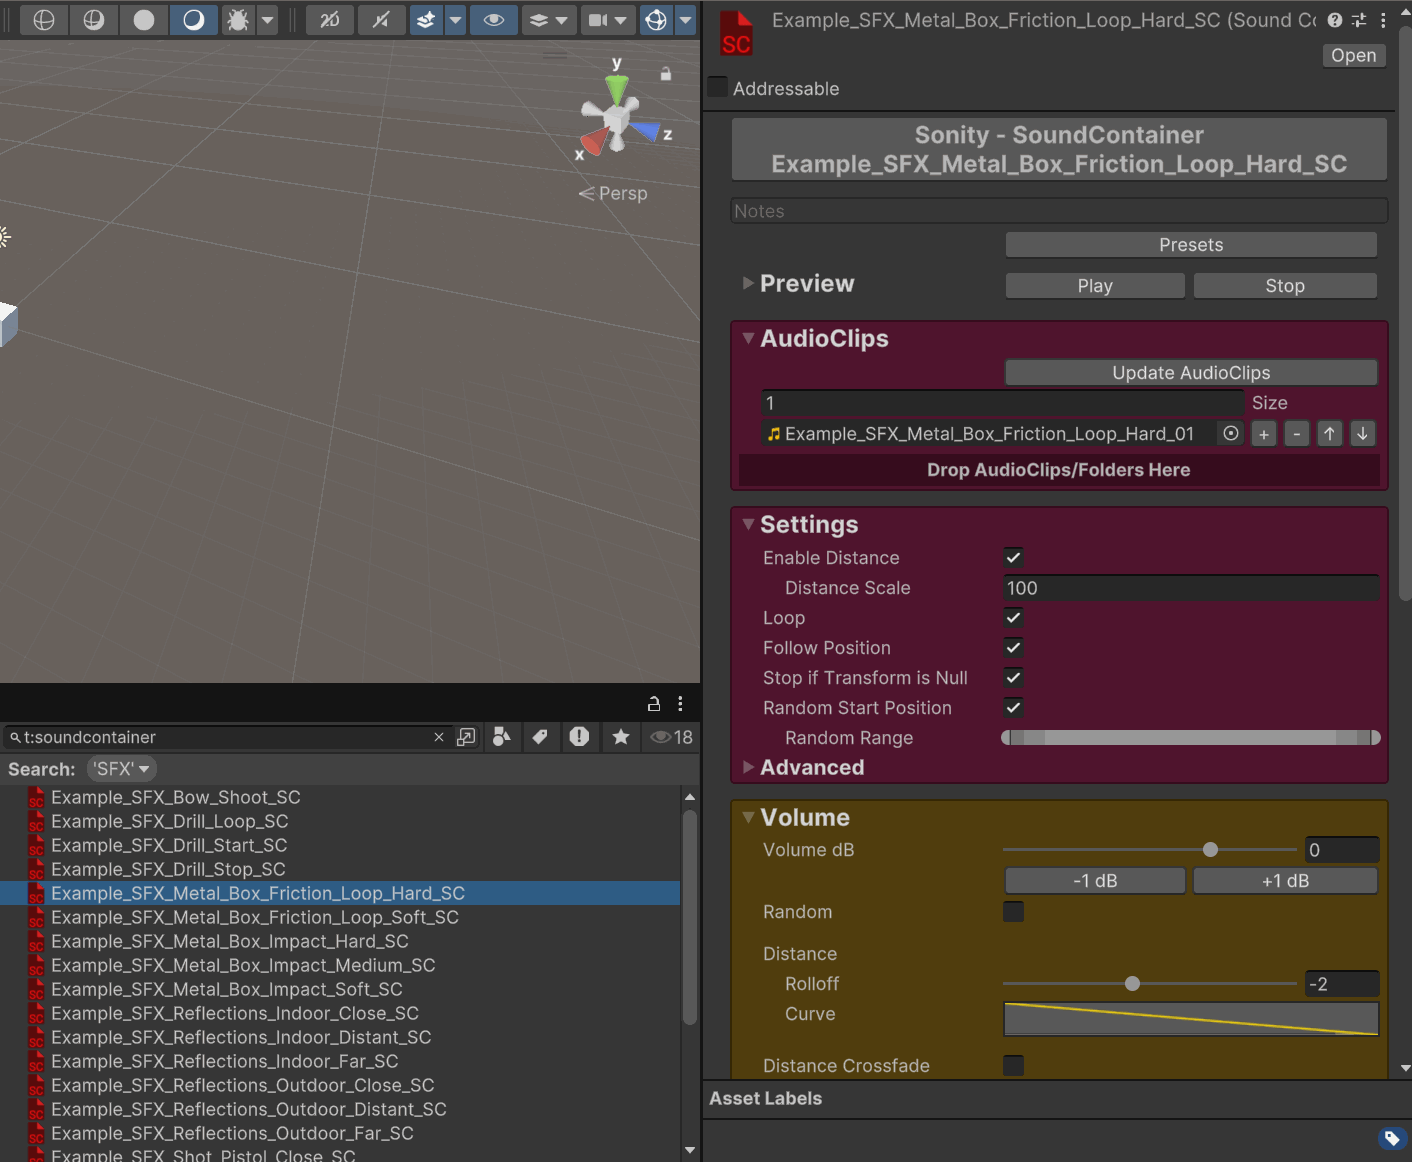Toggle scene effects (skybox/fx) icon
This screenshot has width=1412, height=1162.
(x=426, y=20)
